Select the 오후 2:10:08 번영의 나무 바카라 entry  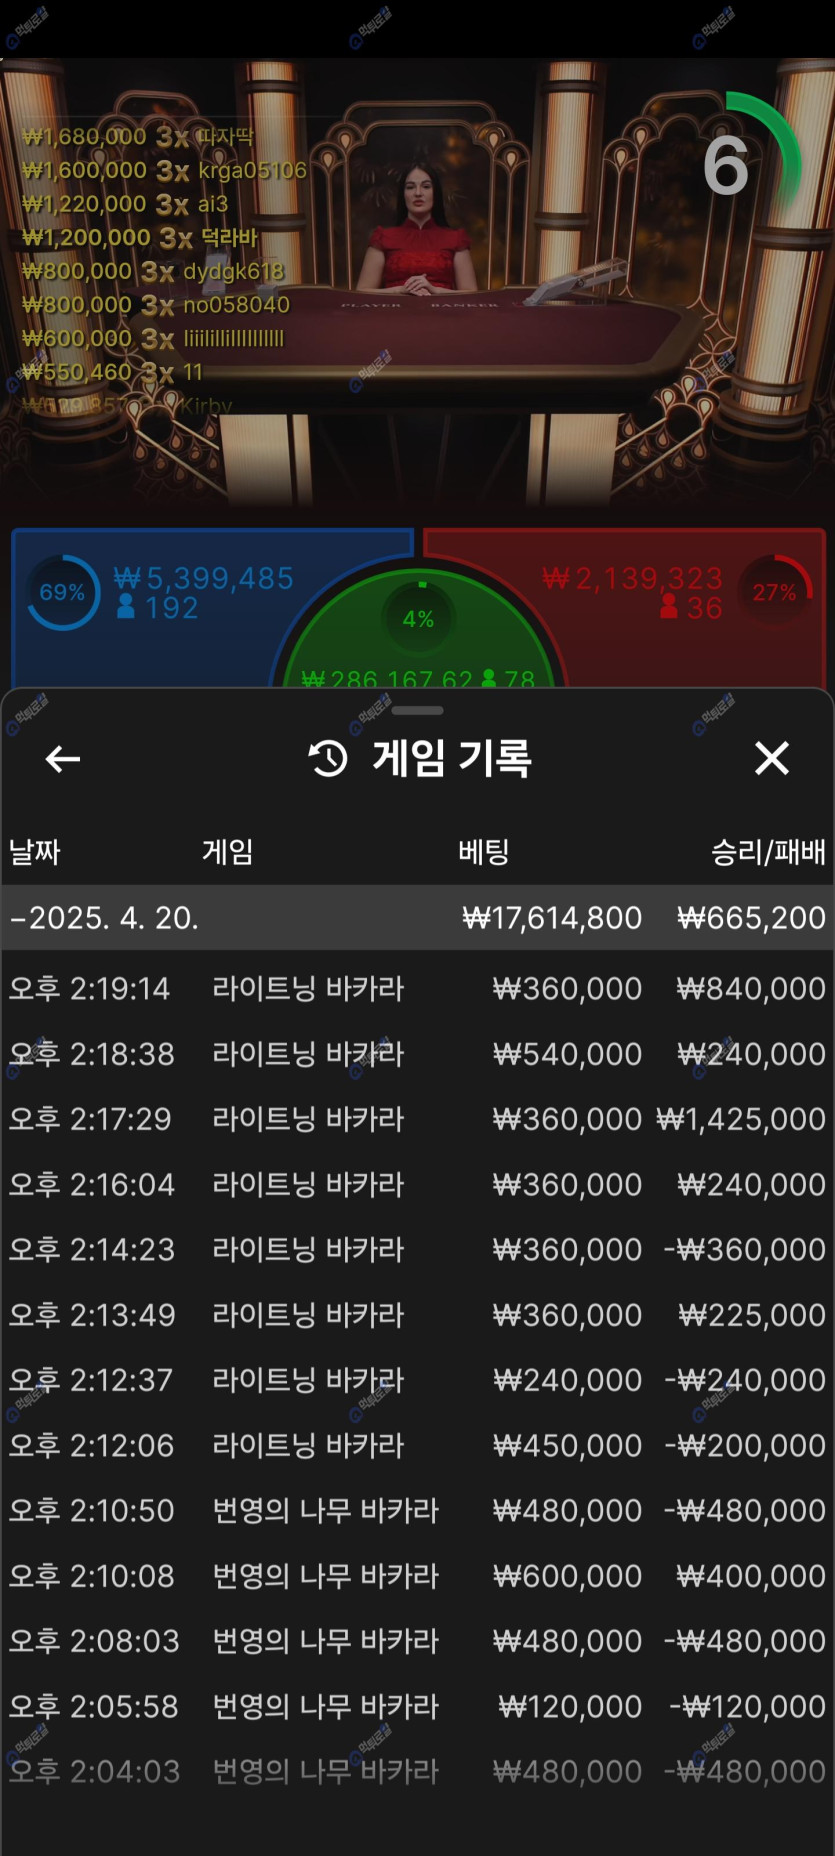417,1576
